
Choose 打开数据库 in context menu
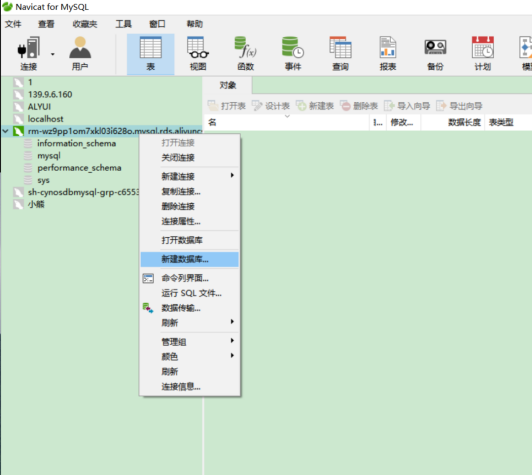pos(190,240)
